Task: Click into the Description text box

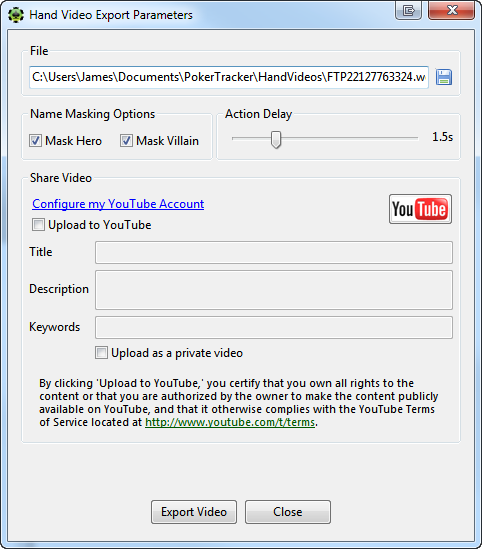Action: (x=274, y=290)
